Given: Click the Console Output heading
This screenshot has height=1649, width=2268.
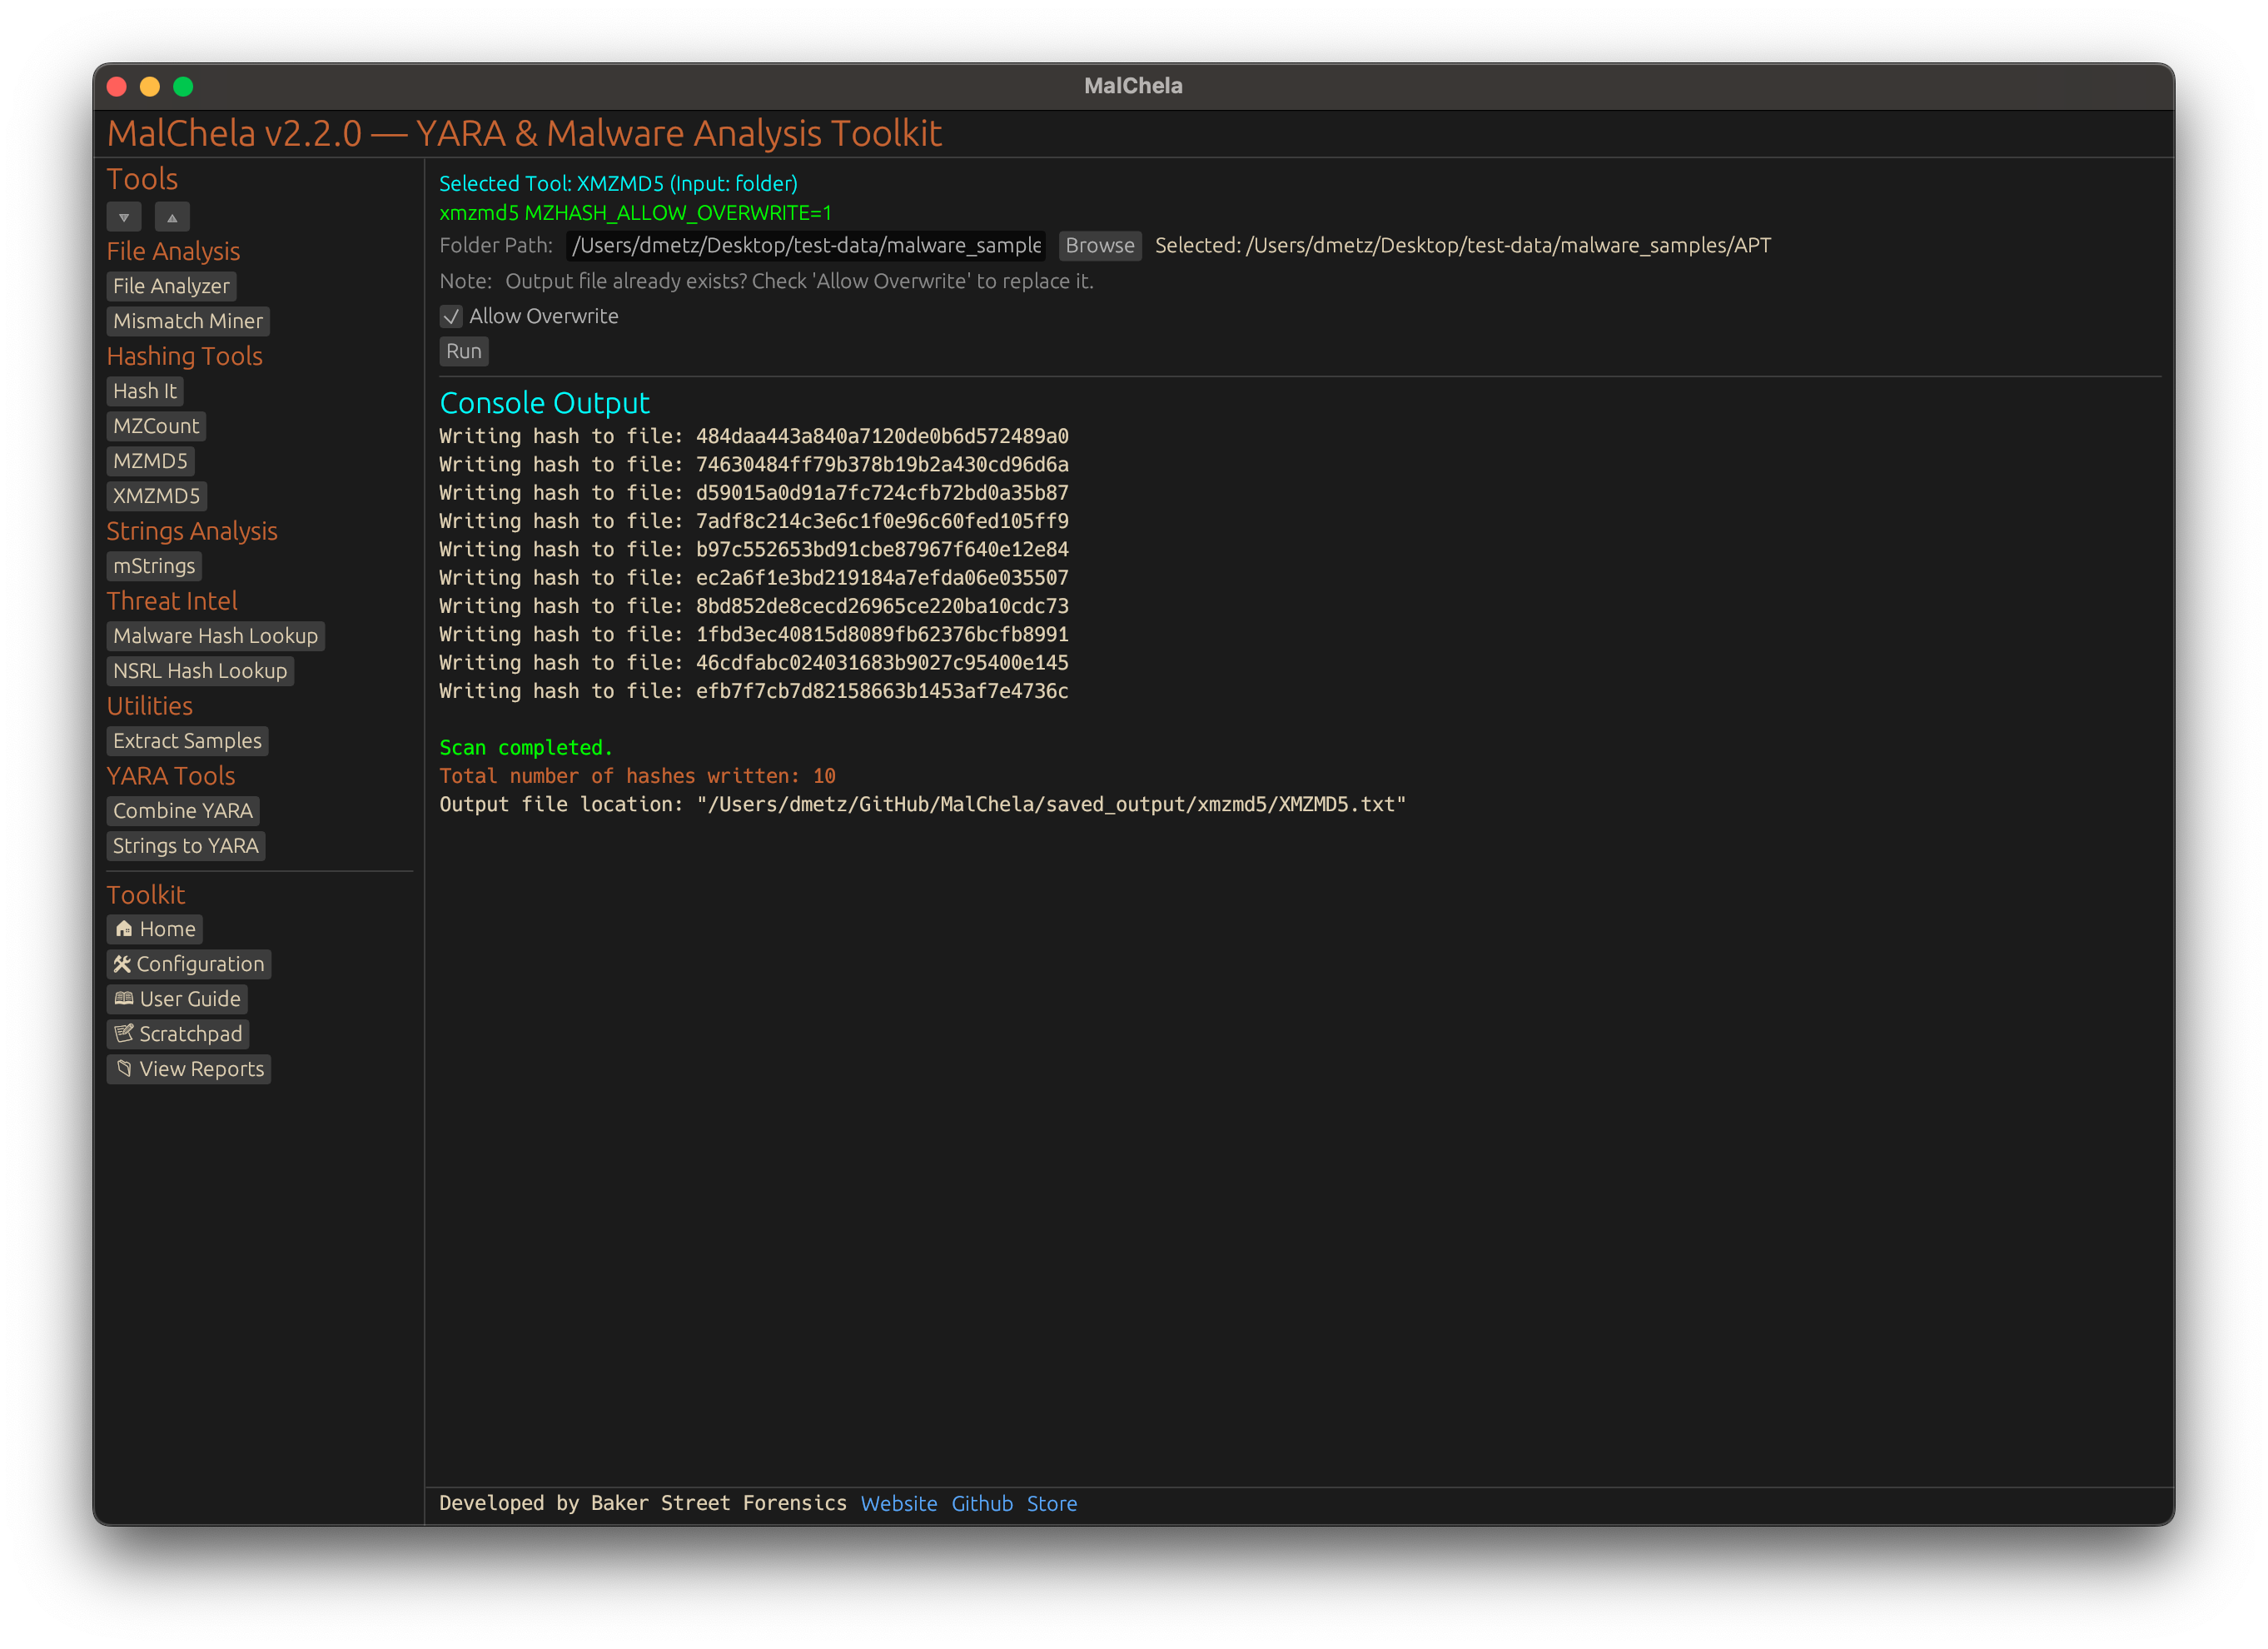Looking at the screenshot, I should tap(545, 403).
